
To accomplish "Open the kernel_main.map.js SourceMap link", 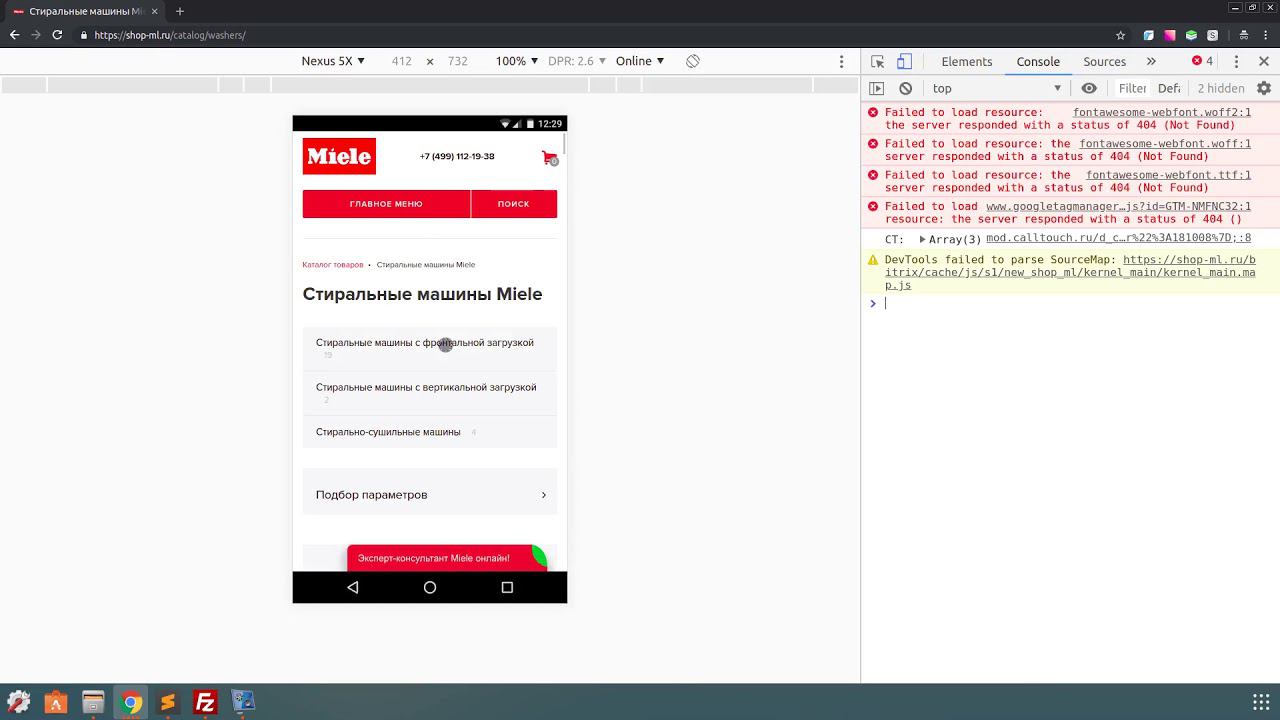I will pos(1069,272).
